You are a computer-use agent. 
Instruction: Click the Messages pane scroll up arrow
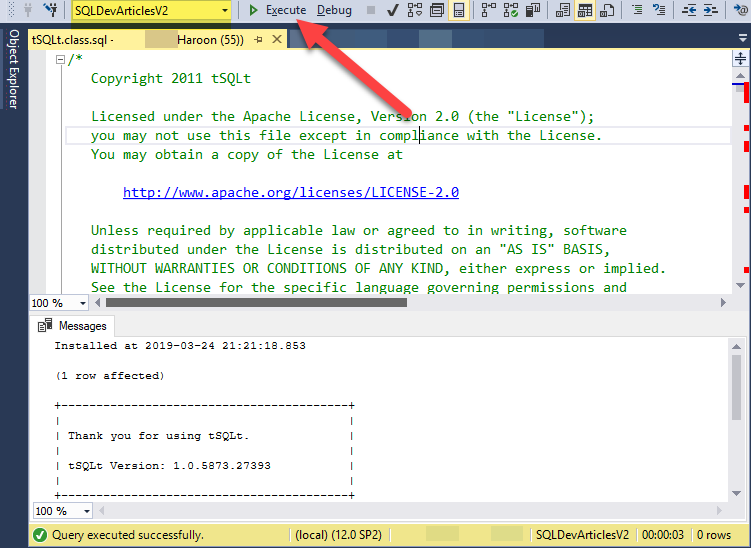point(737,346)
